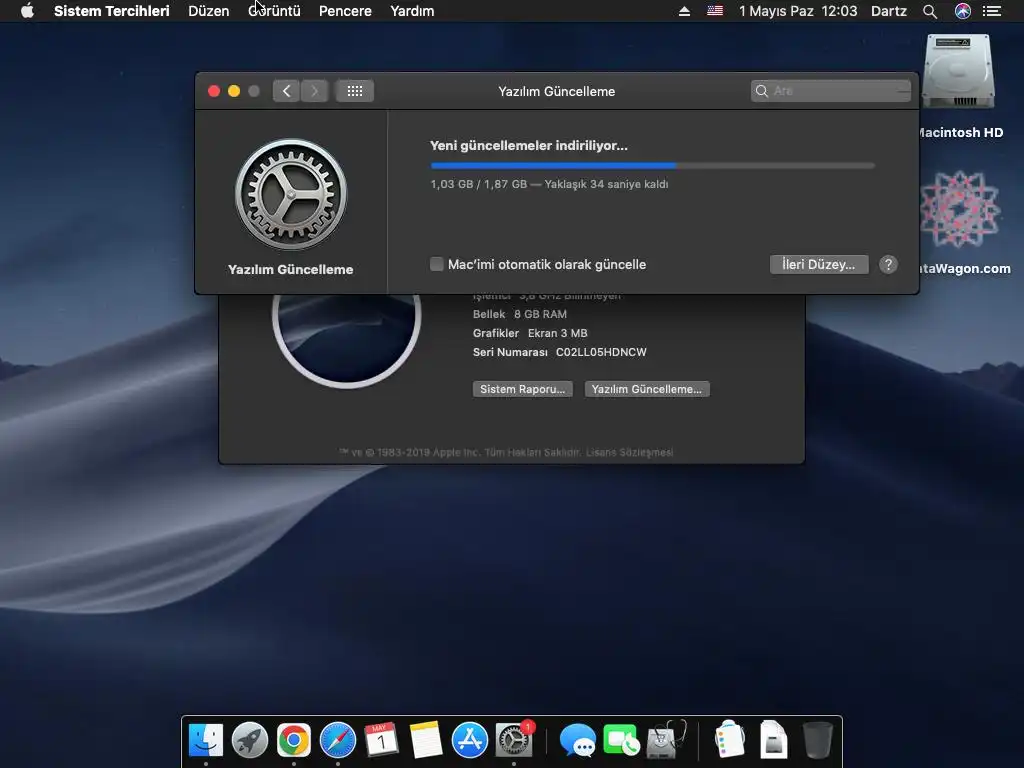The height and width of the screenshot is (768, 1024).
Task: Open the Apple menu
Action: (x=27, y=11)
